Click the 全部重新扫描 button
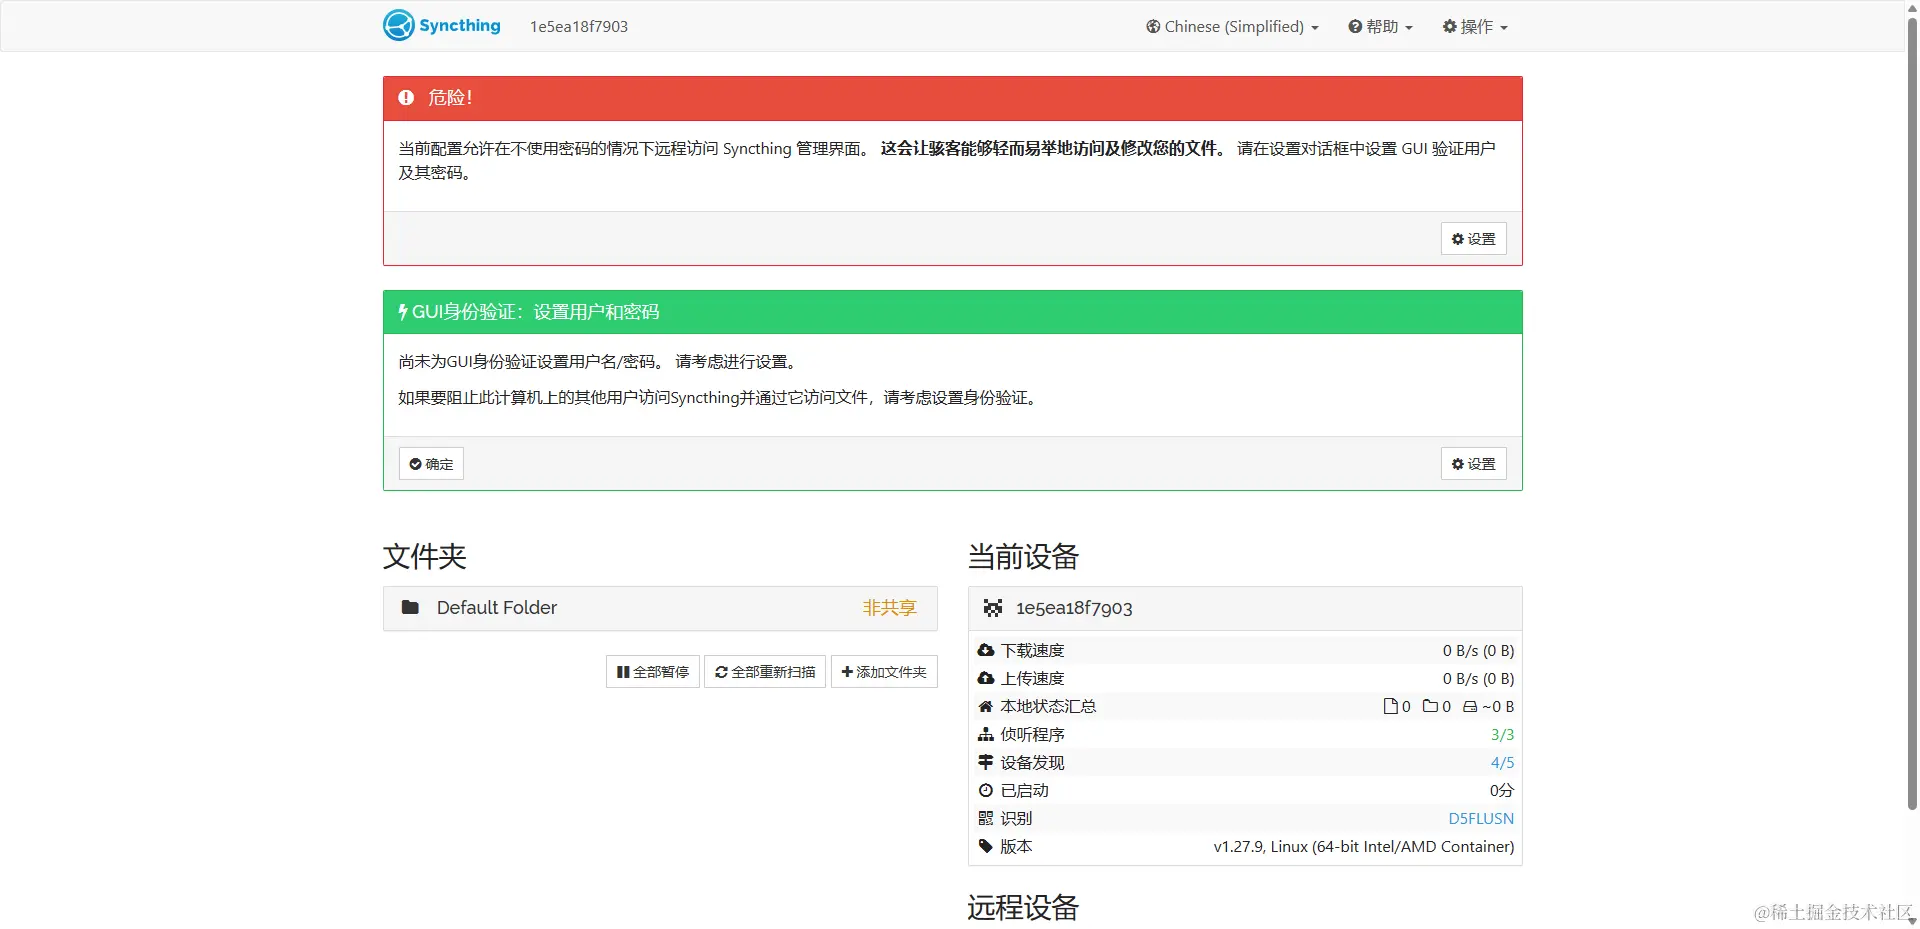The image size is (1920, 929). 765,672
